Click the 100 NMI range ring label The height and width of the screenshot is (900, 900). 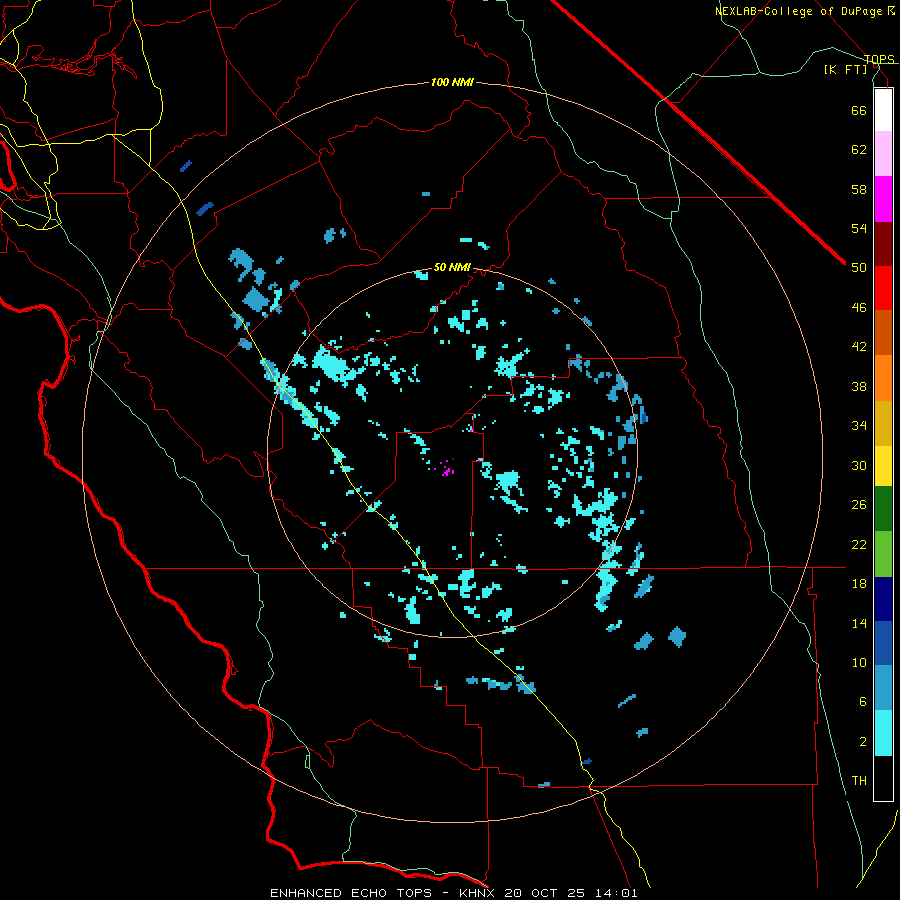tap(452, 83)
